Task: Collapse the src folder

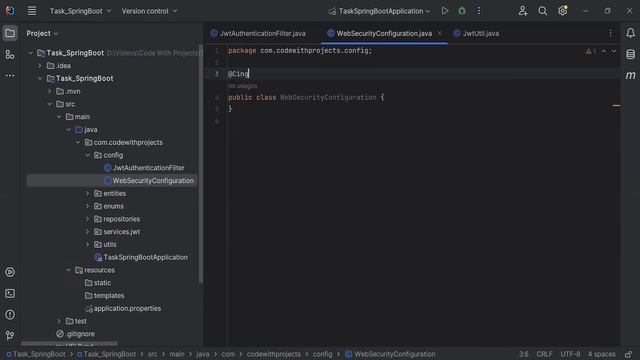Action: [x=49, y=104]
